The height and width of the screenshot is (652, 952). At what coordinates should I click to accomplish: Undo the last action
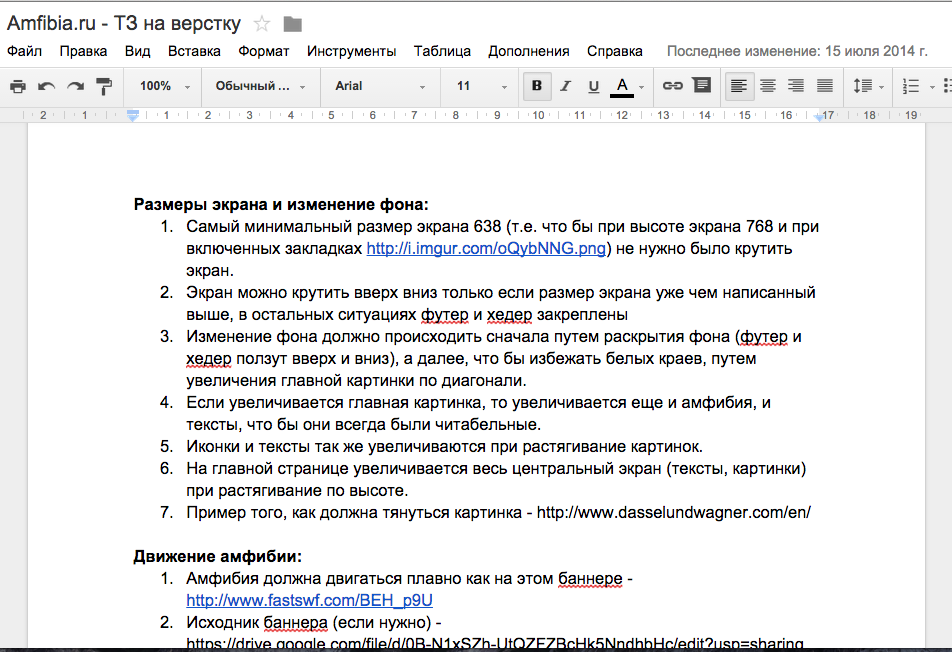click(47, 86)
